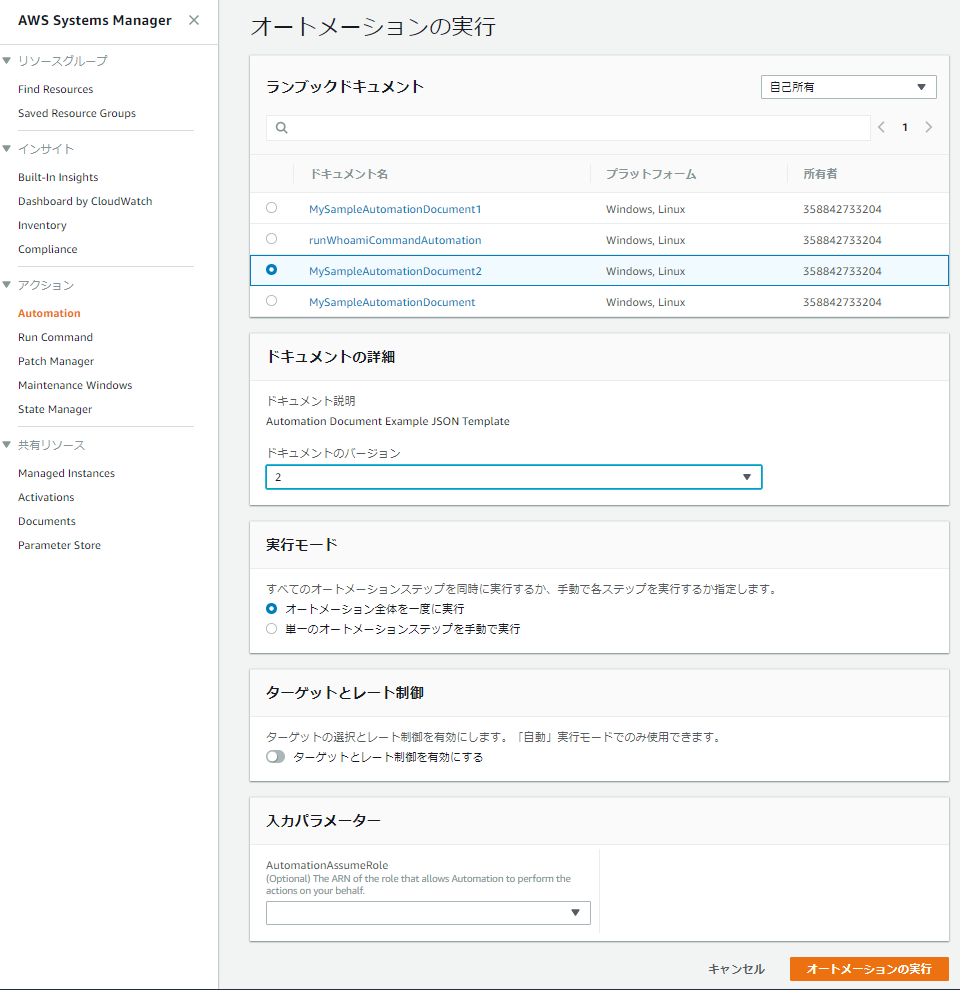Focus the runbook document search field
The width and height of the screenshot is (960, 990).
click(x=568, y=128)
